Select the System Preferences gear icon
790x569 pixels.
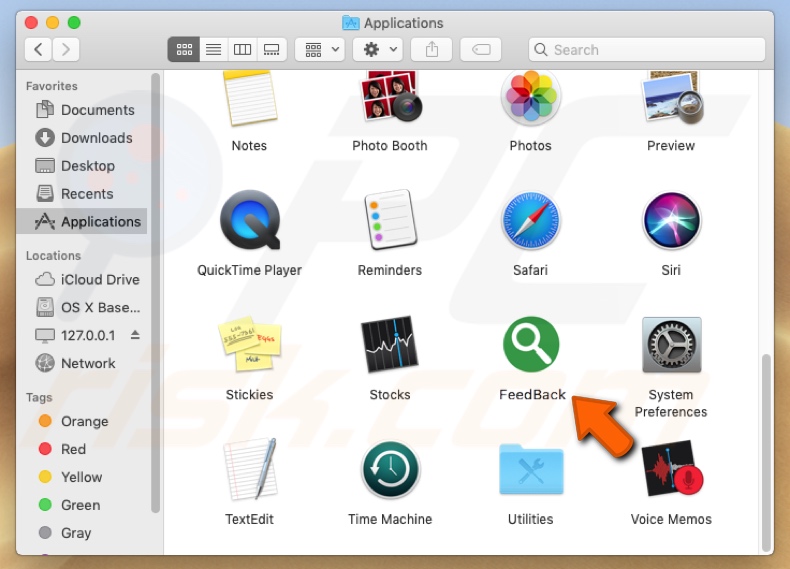coord(672,344)
